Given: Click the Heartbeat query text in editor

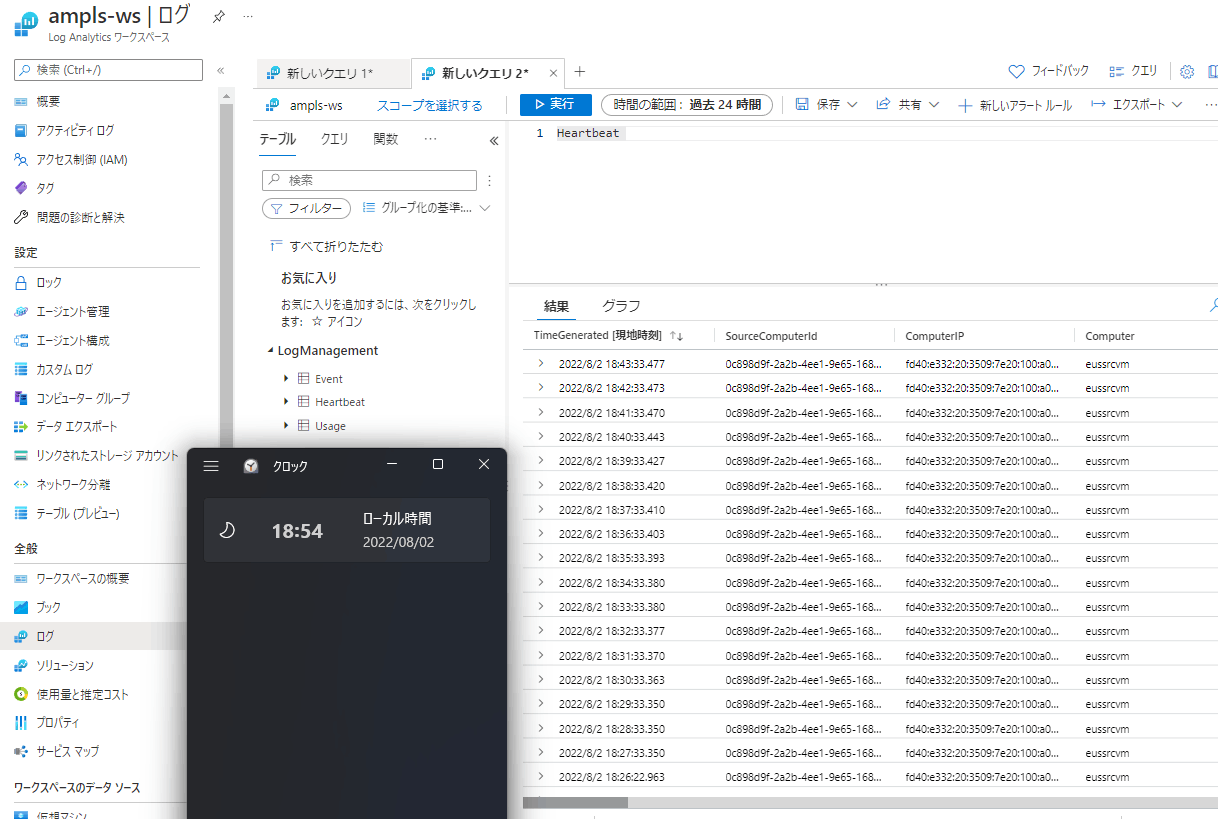Looking at the screenshot, I should (588, 133).
